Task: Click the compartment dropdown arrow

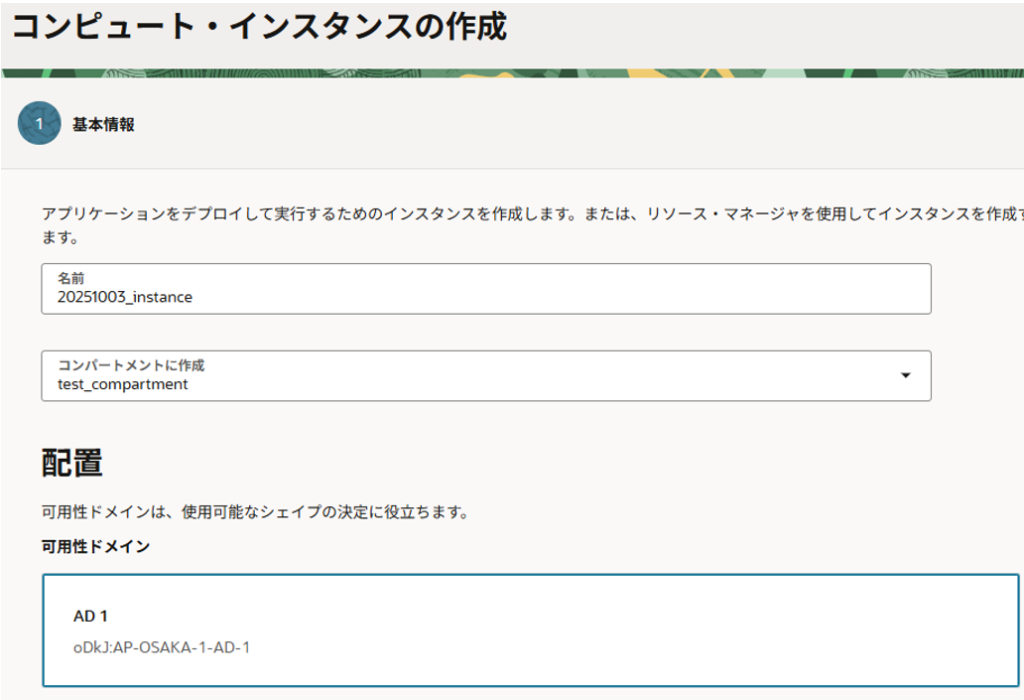Action: tap(905, 375)
